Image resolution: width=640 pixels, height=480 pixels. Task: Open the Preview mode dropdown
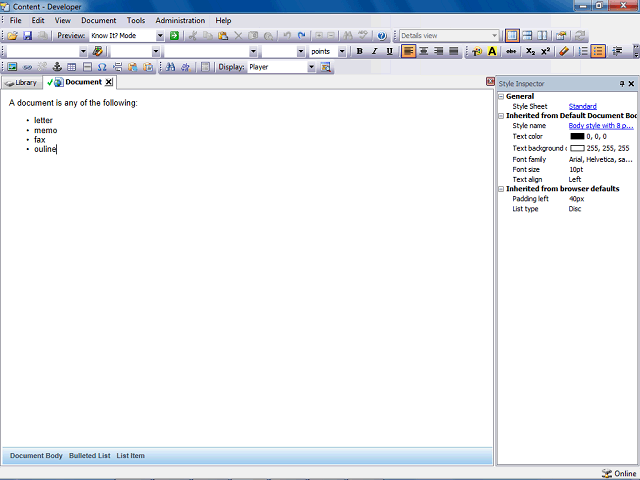160,36
